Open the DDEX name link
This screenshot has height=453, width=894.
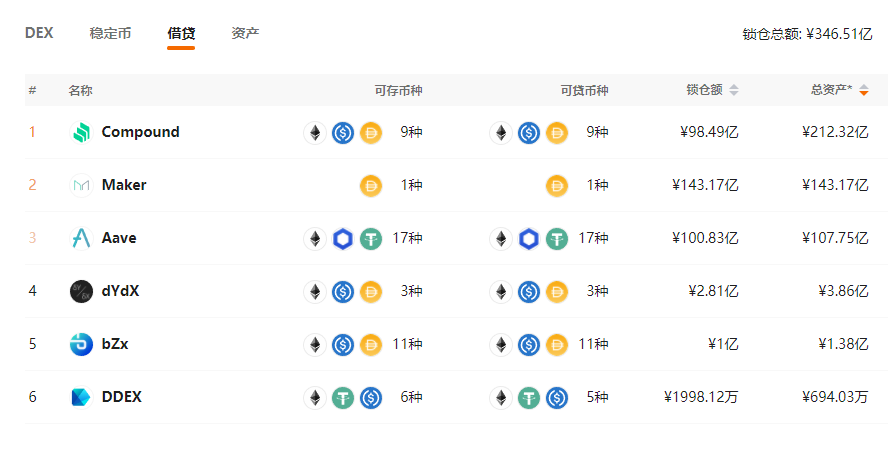pyautogui.click(x=121, y=397)
